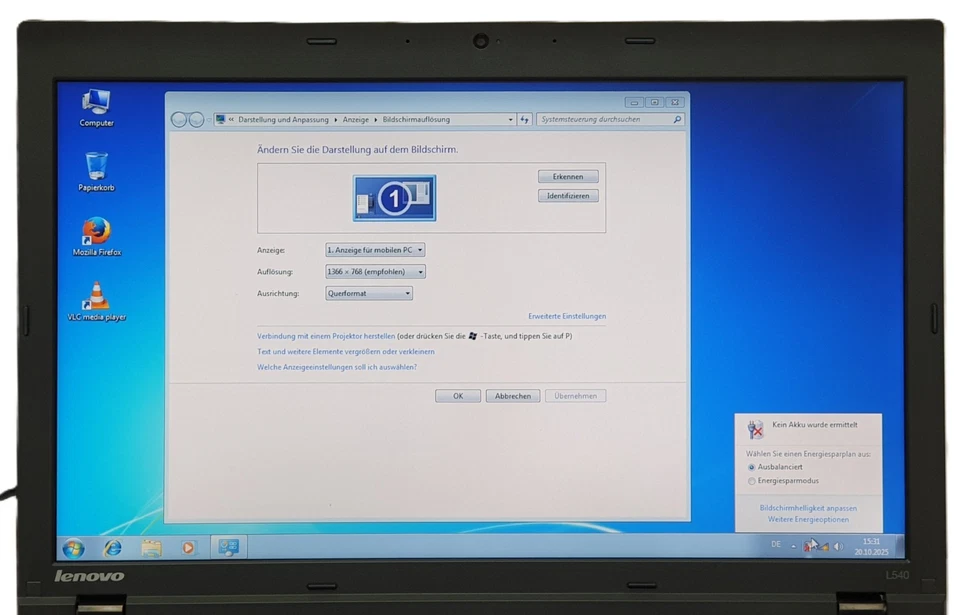The image size is (960, 615).
Task: Go back with the round back arrow
Action: (x=179, y=119)
